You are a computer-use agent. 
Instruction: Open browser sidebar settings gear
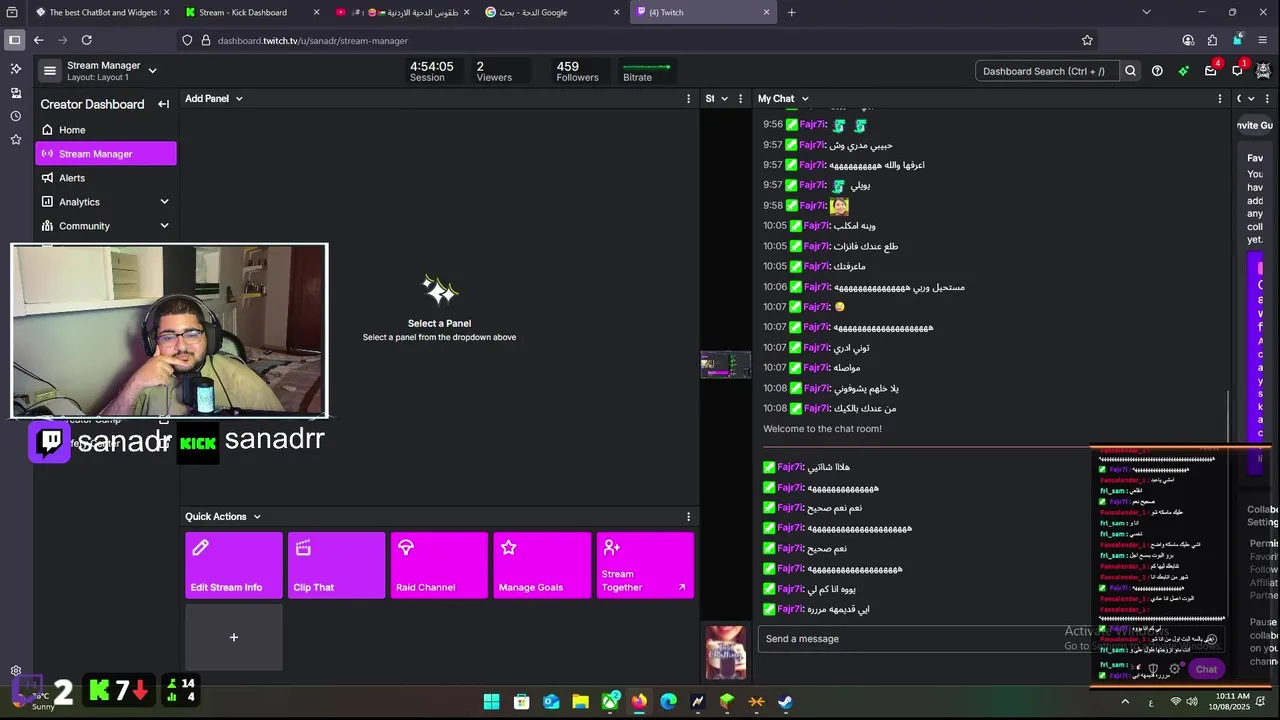click(15, 671)
